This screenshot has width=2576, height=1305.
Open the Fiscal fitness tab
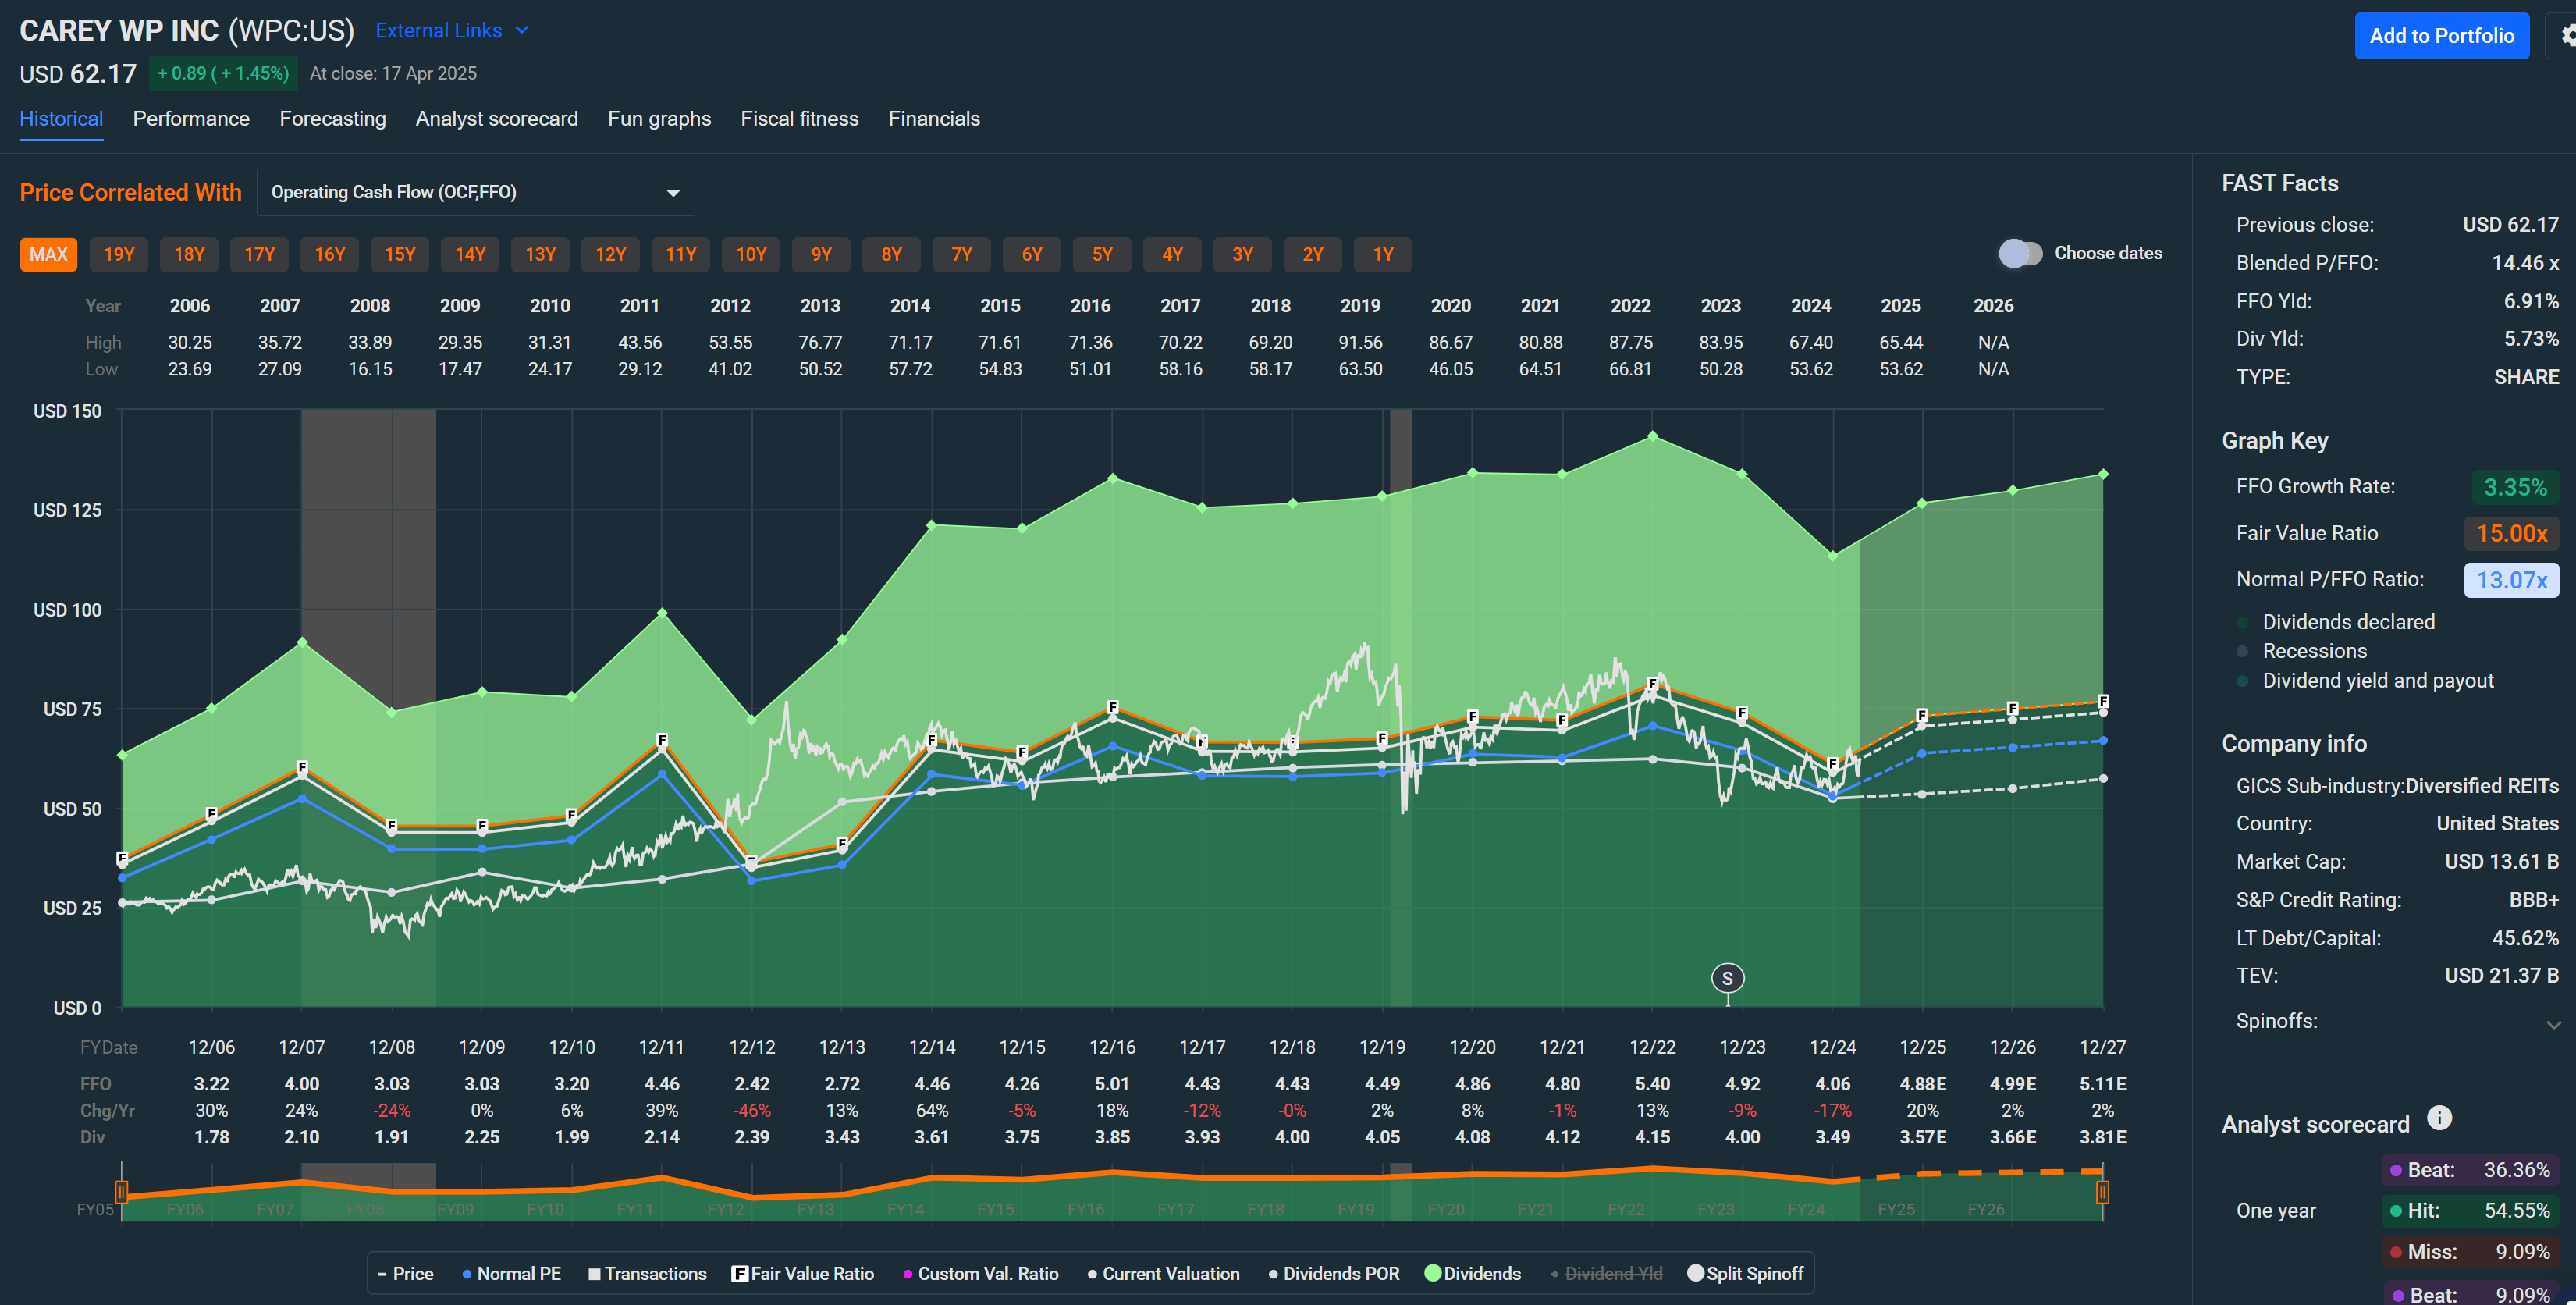(x=799, y=118)
